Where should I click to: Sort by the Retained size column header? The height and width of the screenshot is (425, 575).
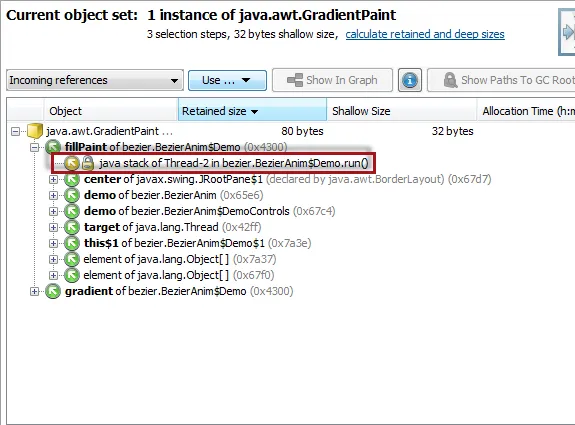tap(252, 110)
